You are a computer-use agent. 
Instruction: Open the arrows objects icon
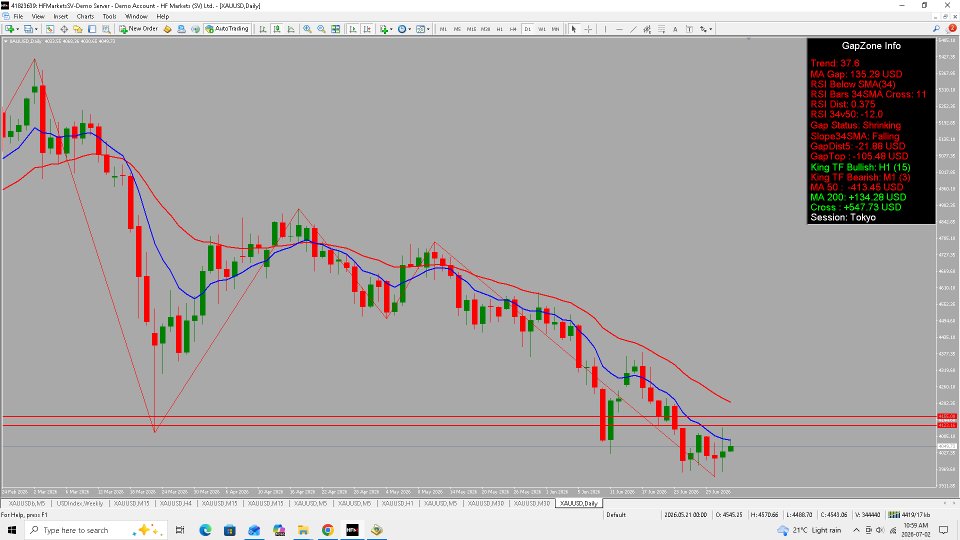pyautogui.click(x=703, y=29)
